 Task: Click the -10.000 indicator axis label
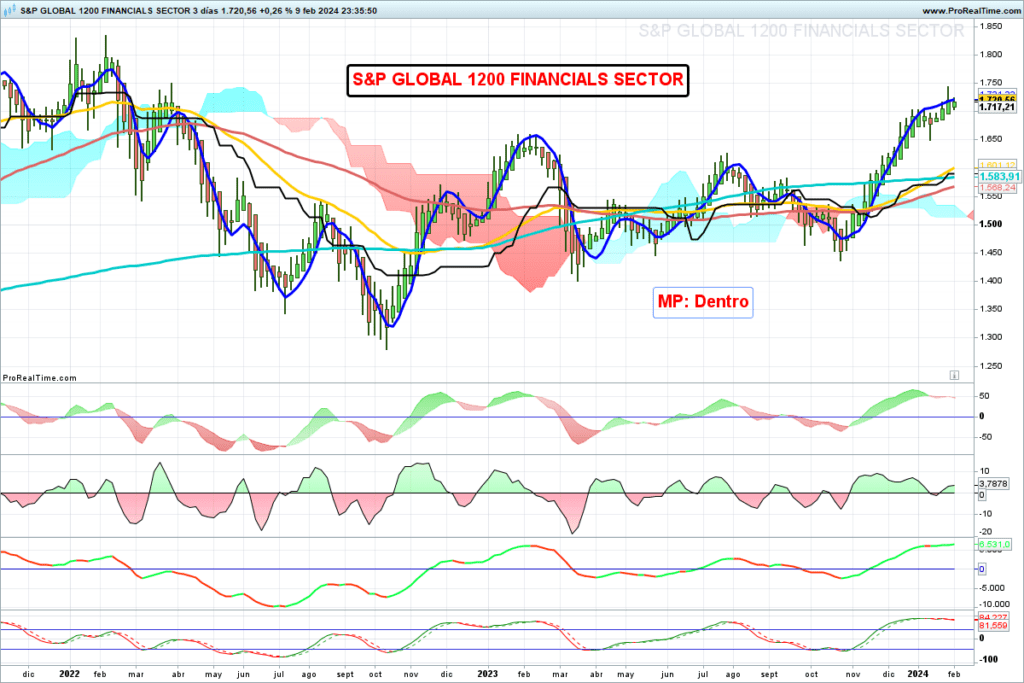(995, 604)
